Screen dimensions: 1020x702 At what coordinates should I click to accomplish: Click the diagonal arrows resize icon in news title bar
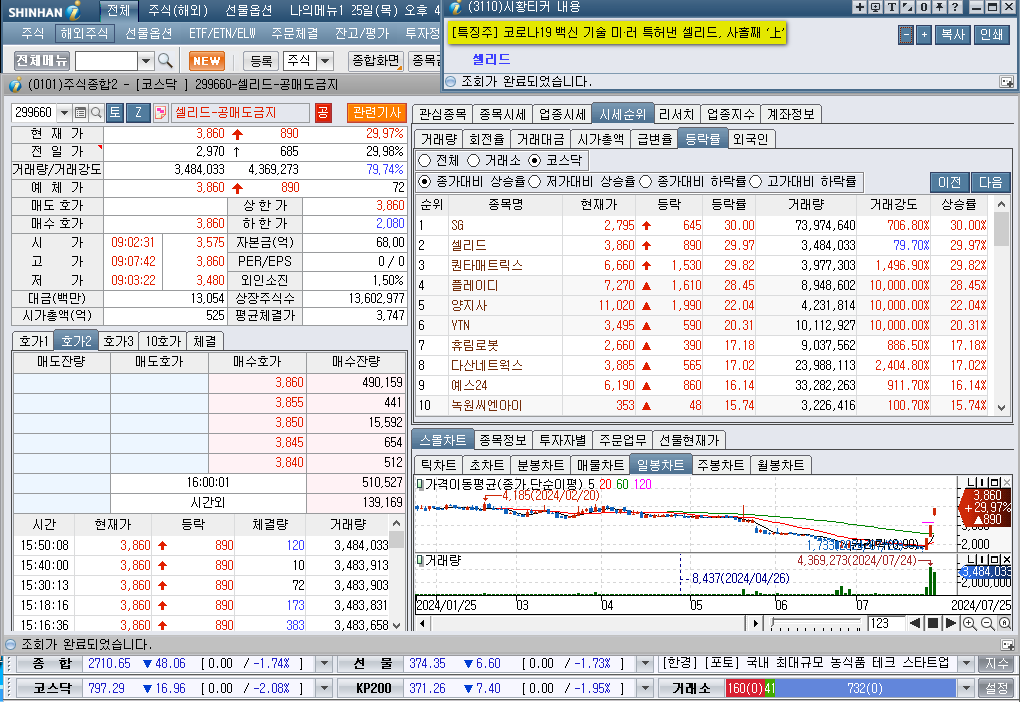tap(907, 7)
